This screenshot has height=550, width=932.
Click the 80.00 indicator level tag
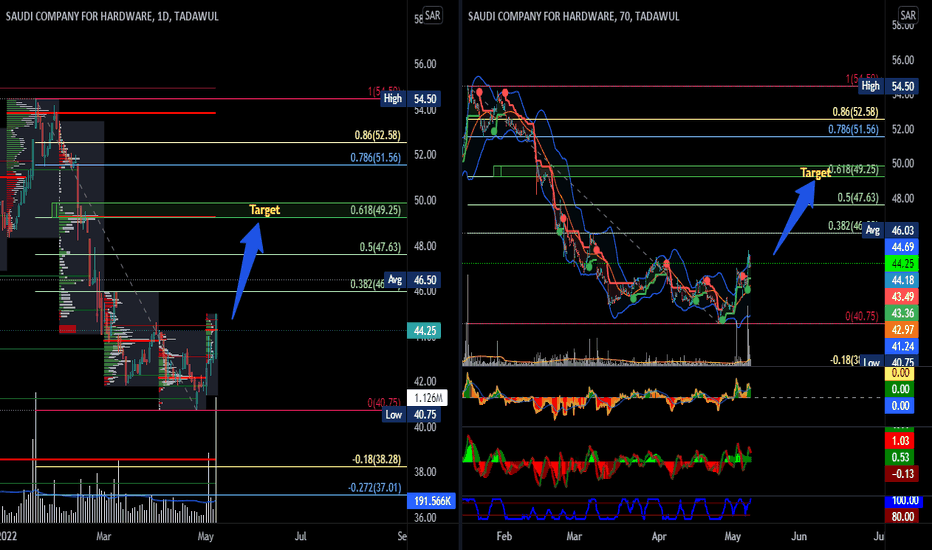(x=902, y=517)
